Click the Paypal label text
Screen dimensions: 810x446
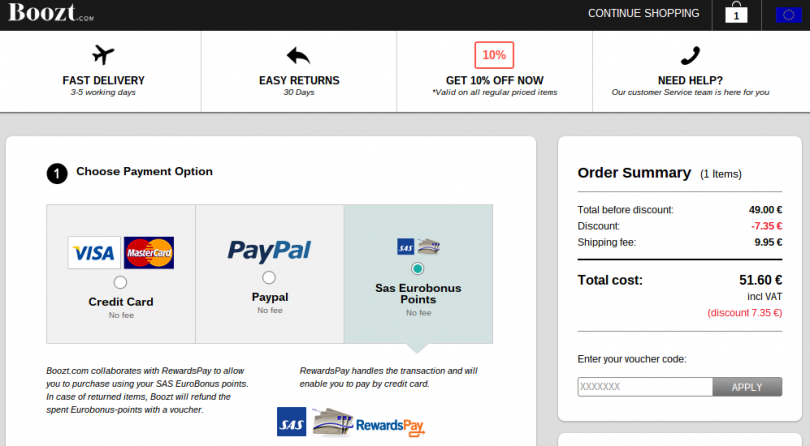270,297
